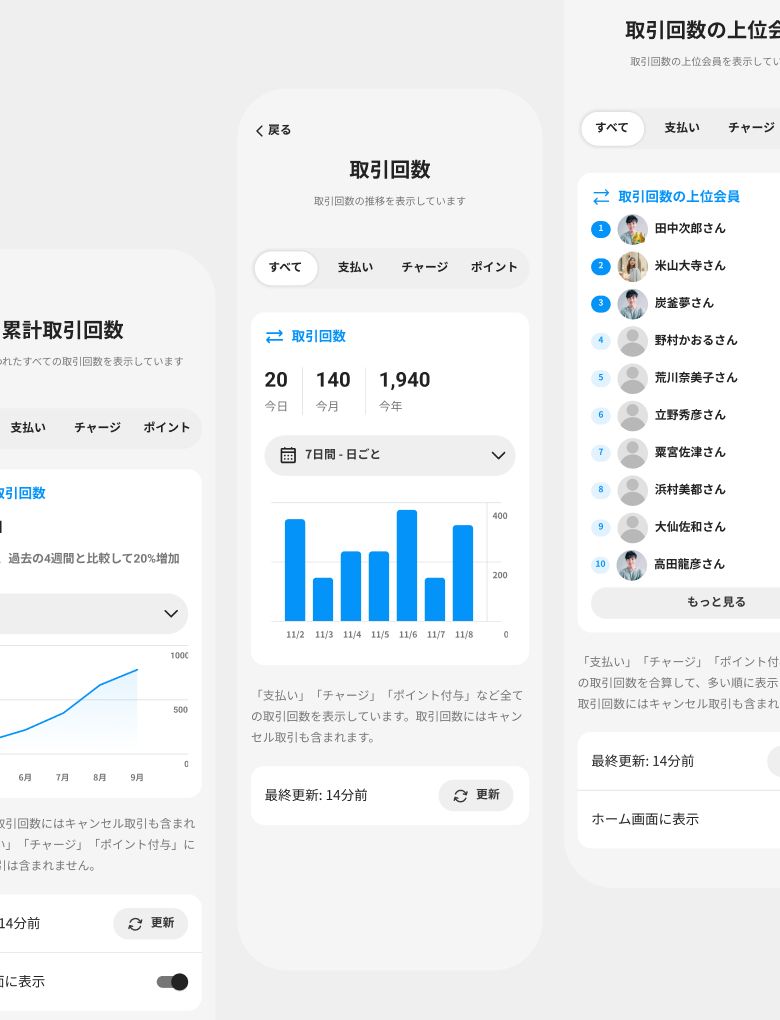The image size is (780, 1020).
Task: Click the 11/6 bar in the chart
Action: click(407, 565)
